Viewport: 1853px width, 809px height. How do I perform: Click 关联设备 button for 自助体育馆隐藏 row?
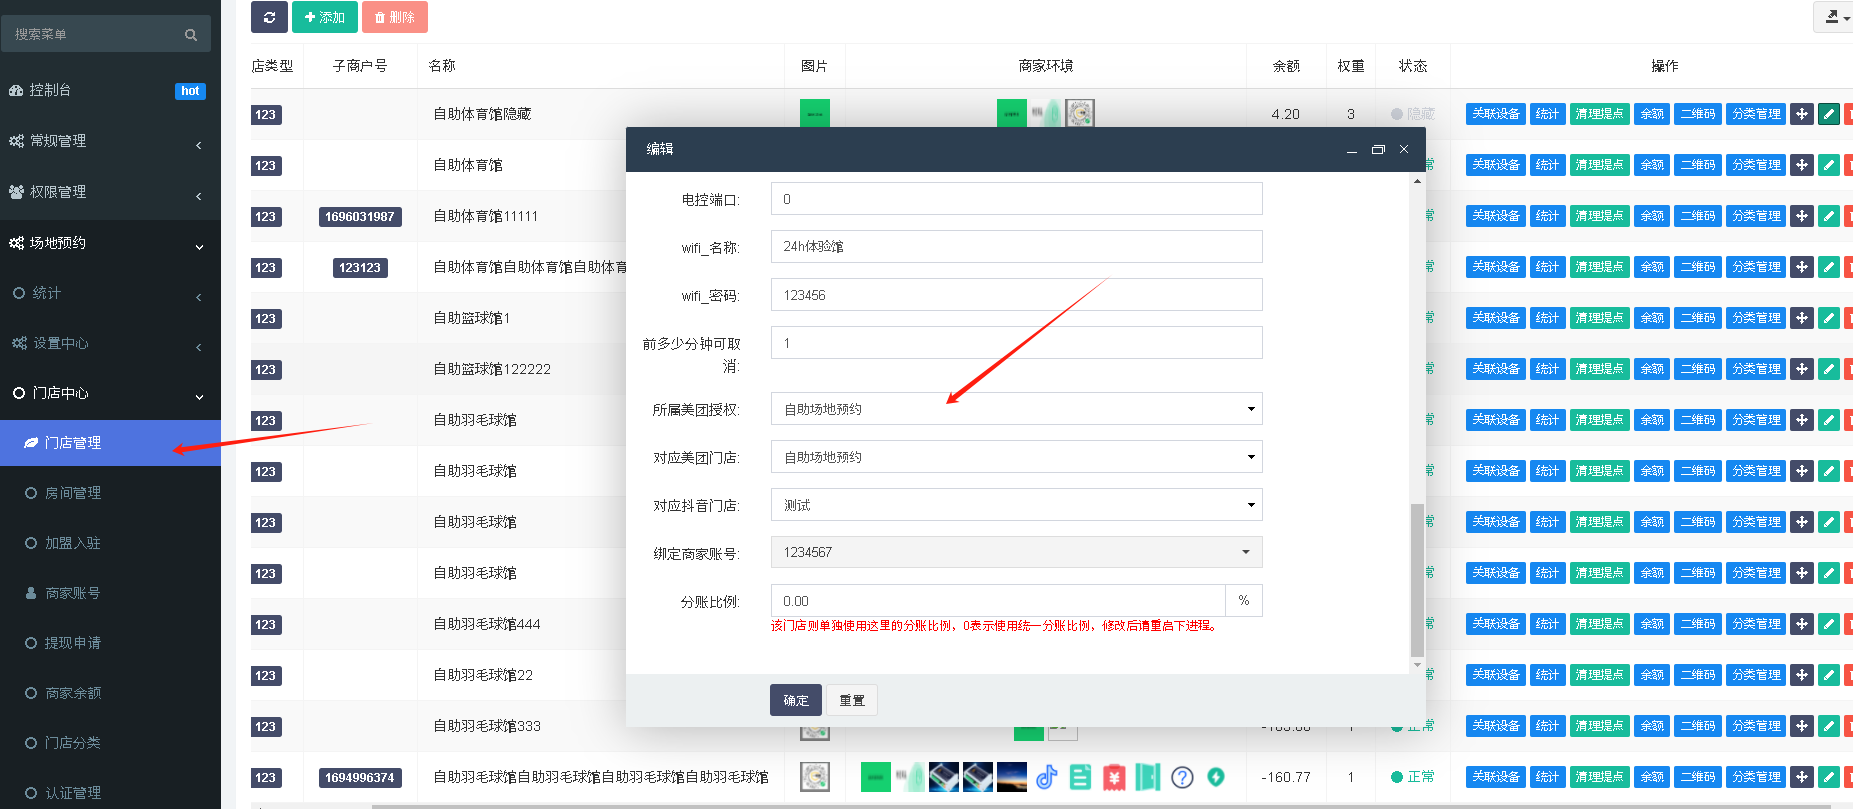click(1496, 114)
